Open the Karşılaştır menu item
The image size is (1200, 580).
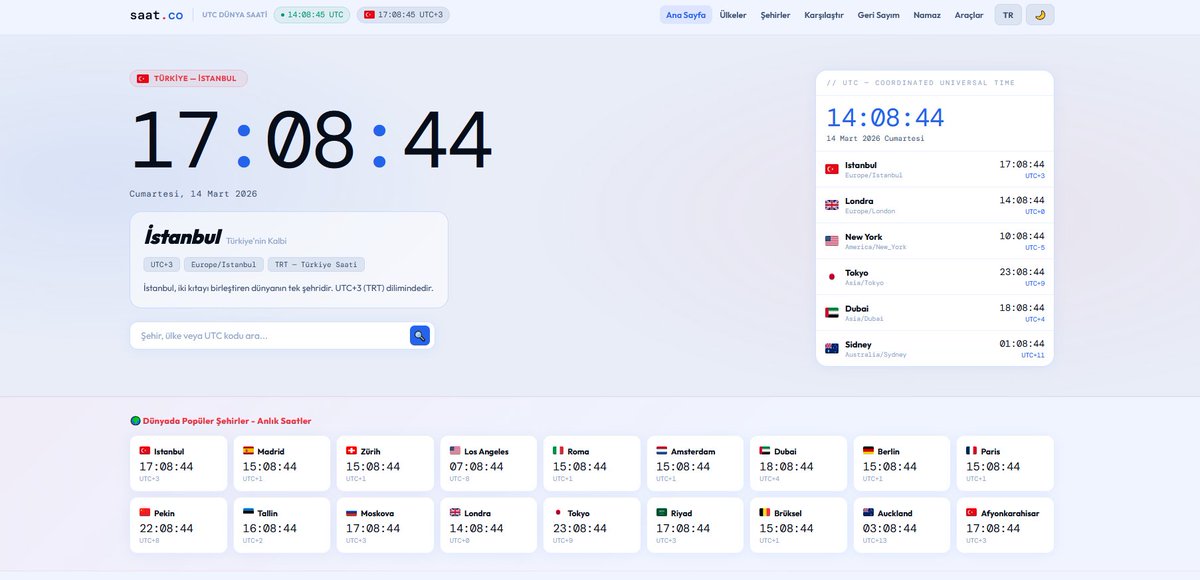[x=825, y=15]
